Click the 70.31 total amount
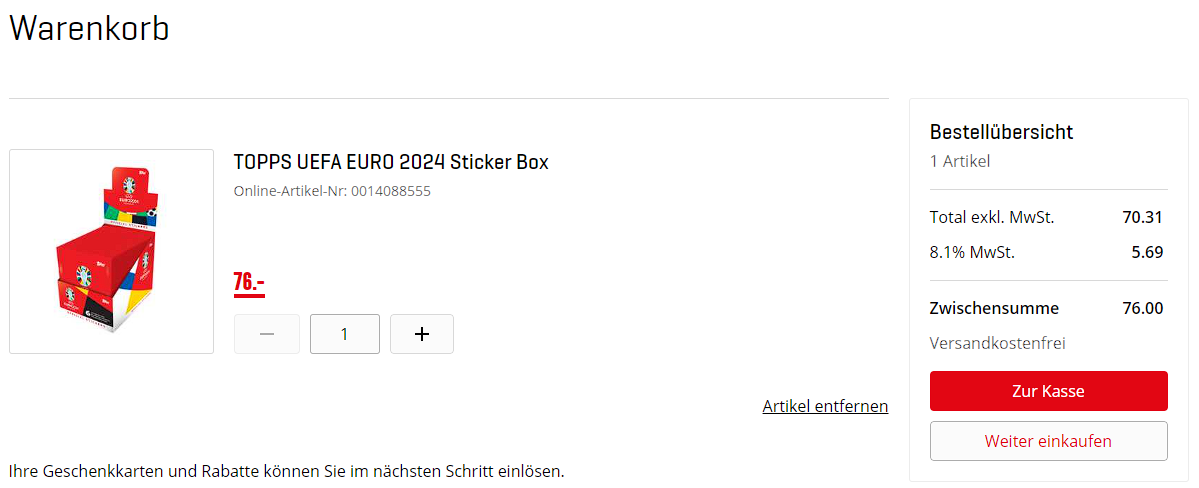 1143,217
